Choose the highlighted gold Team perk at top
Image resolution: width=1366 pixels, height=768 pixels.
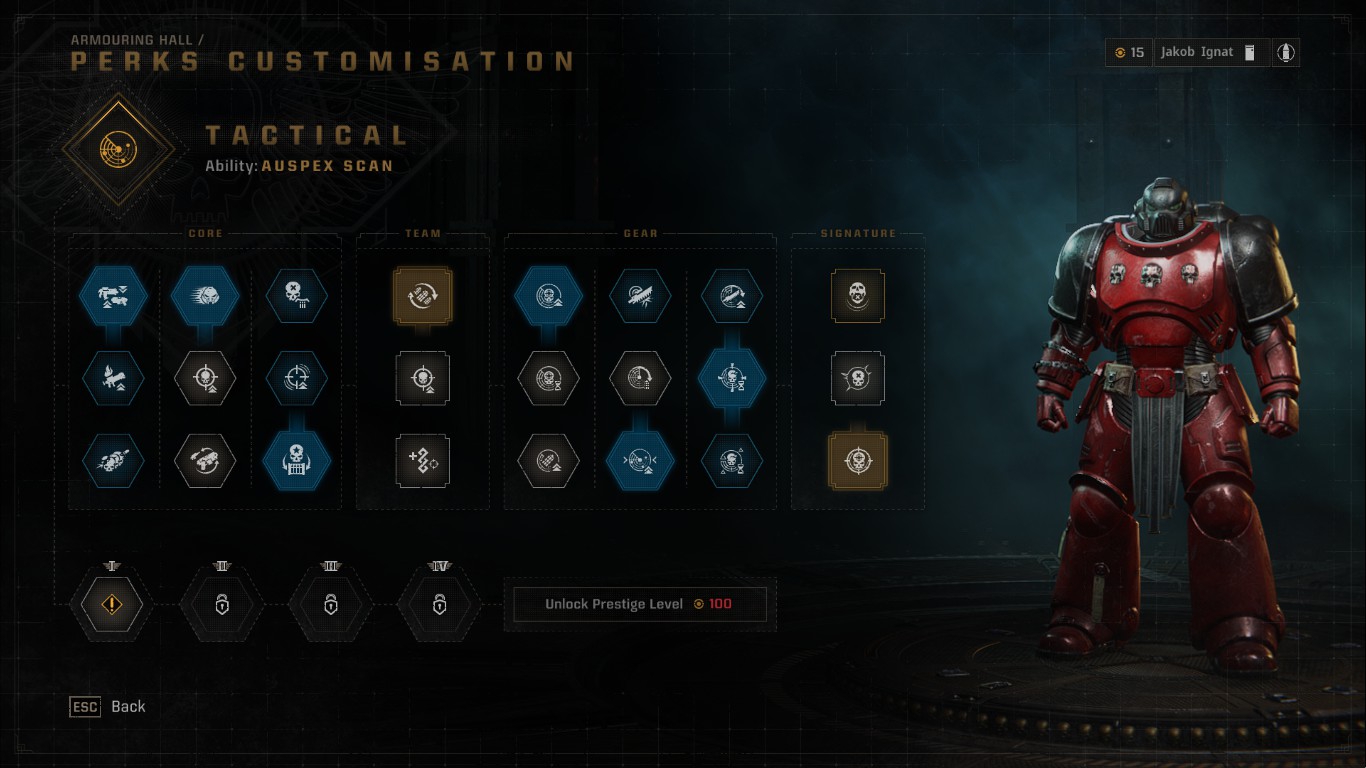[x=423, y=296]
